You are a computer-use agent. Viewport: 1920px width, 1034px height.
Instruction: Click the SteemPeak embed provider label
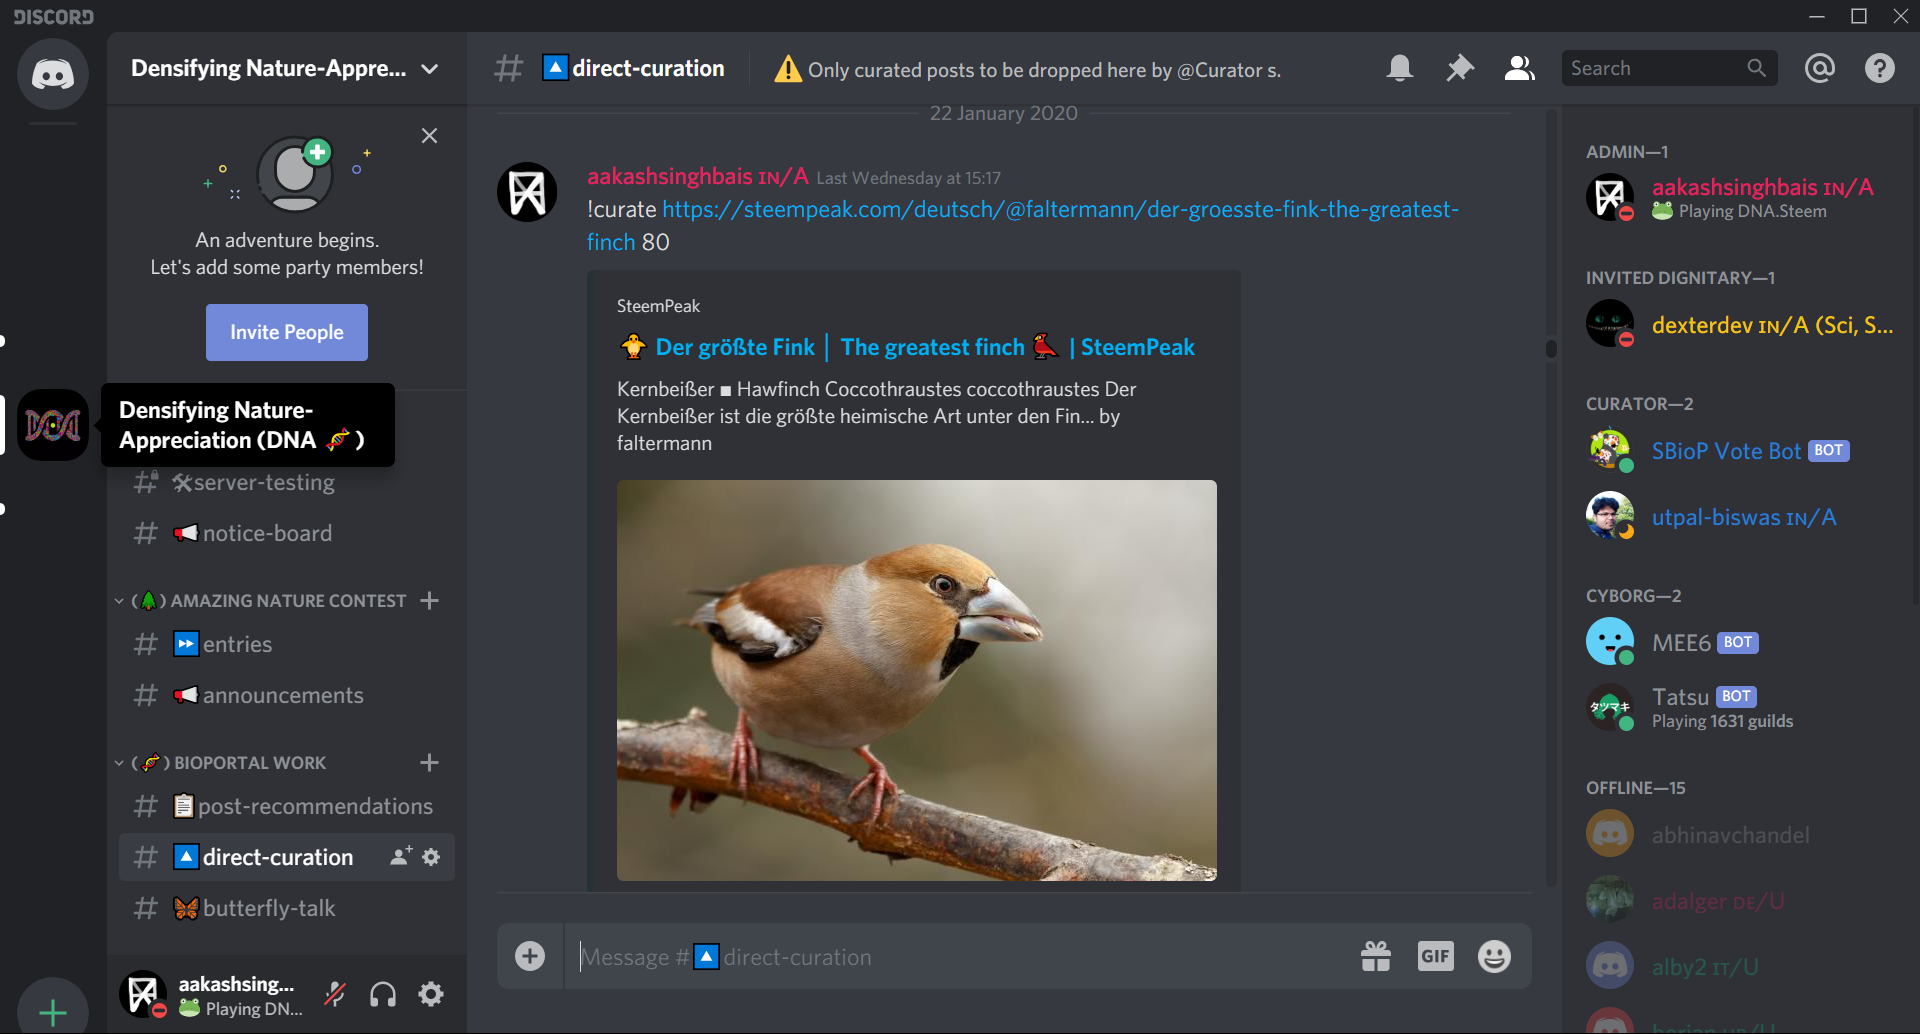pyautogui.click(x=658, y=306)
